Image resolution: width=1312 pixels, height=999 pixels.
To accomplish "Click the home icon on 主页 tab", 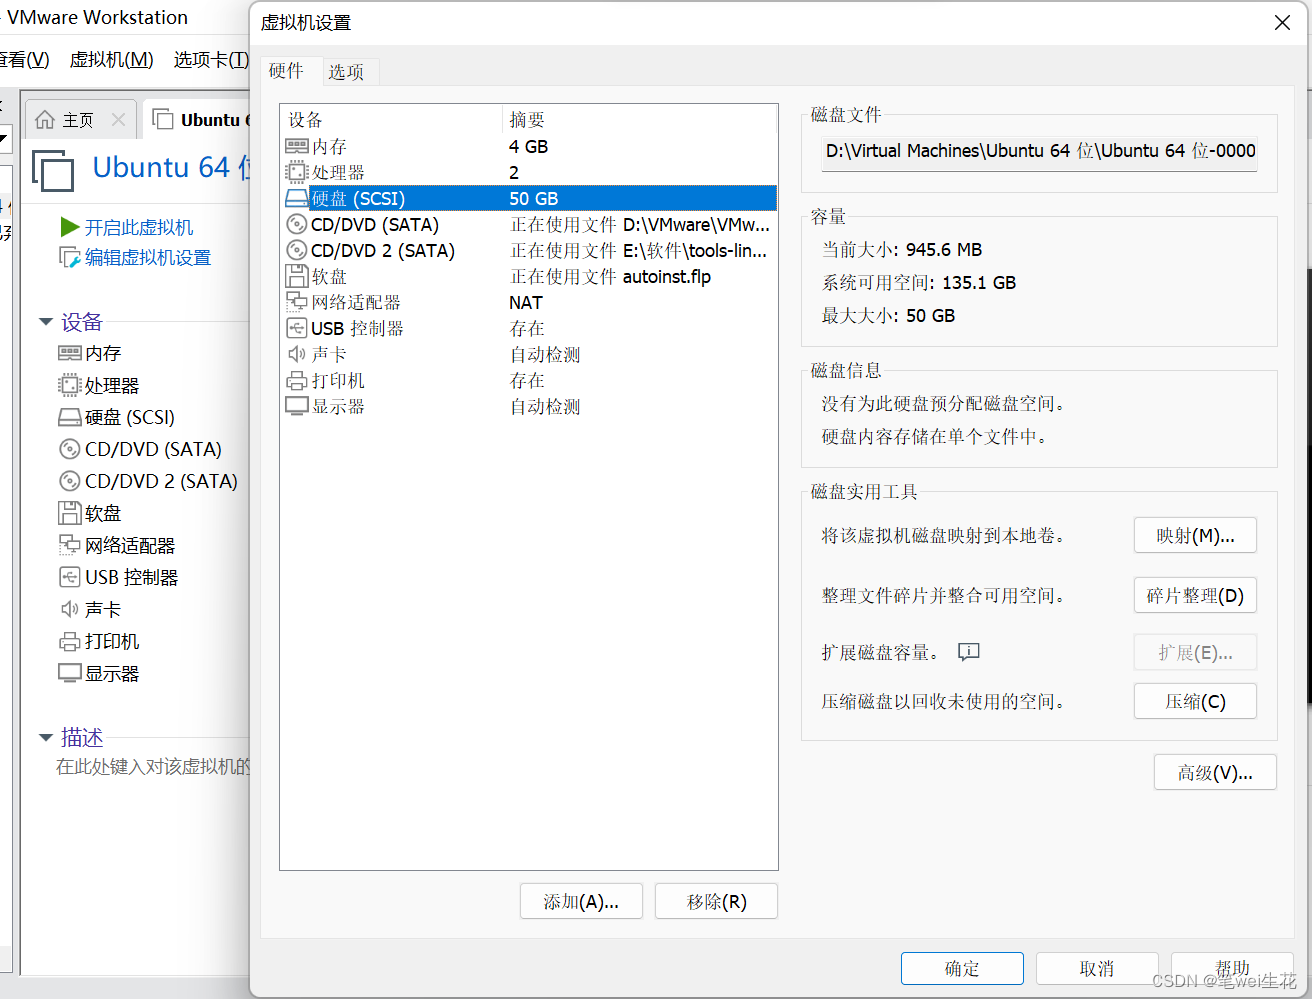I will pyautogui.click(x=45, y=120).
